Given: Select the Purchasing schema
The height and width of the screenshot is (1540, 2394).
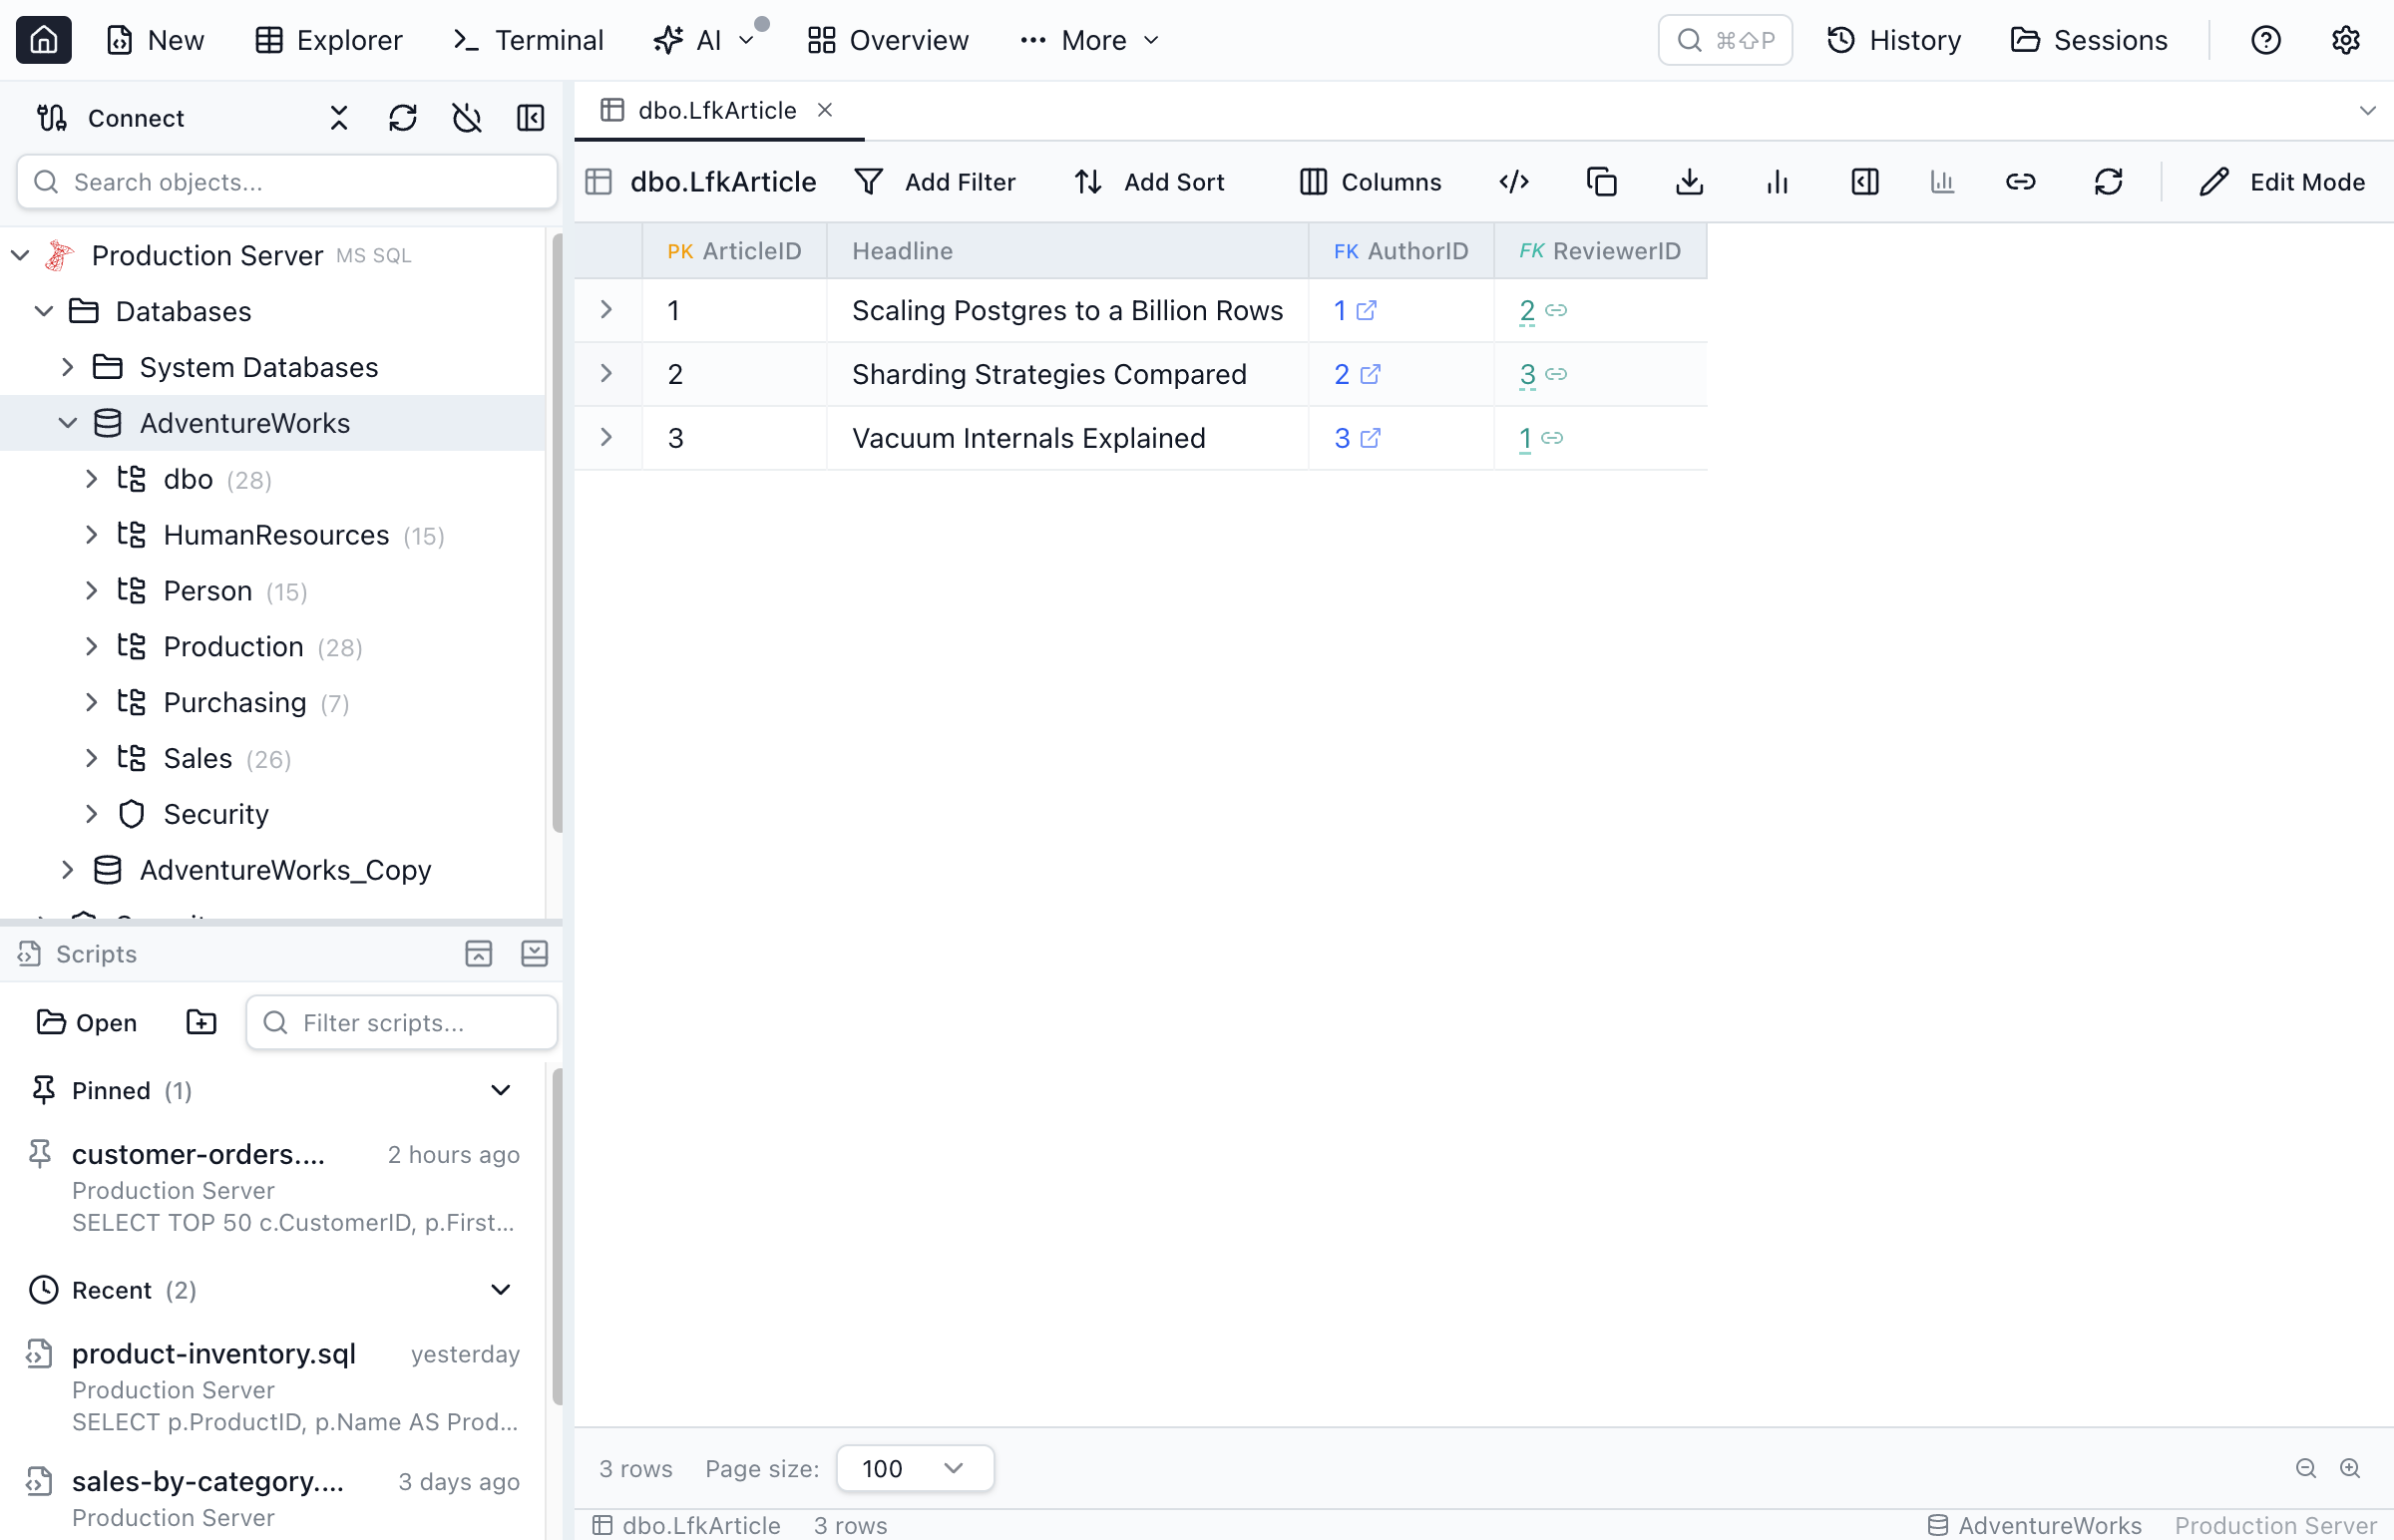Looking at the screenshot, I should pos(235,703).
